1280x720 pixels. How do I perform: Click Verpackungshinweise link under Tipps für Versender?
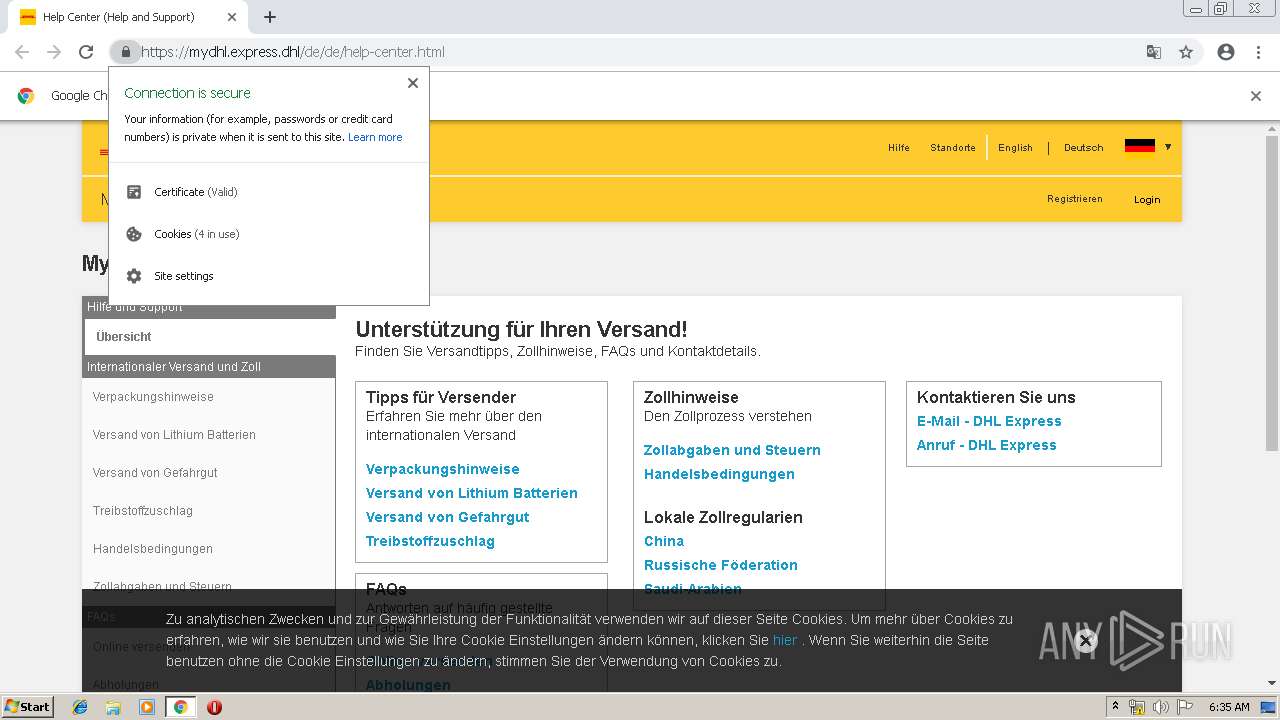click(443, 469)
